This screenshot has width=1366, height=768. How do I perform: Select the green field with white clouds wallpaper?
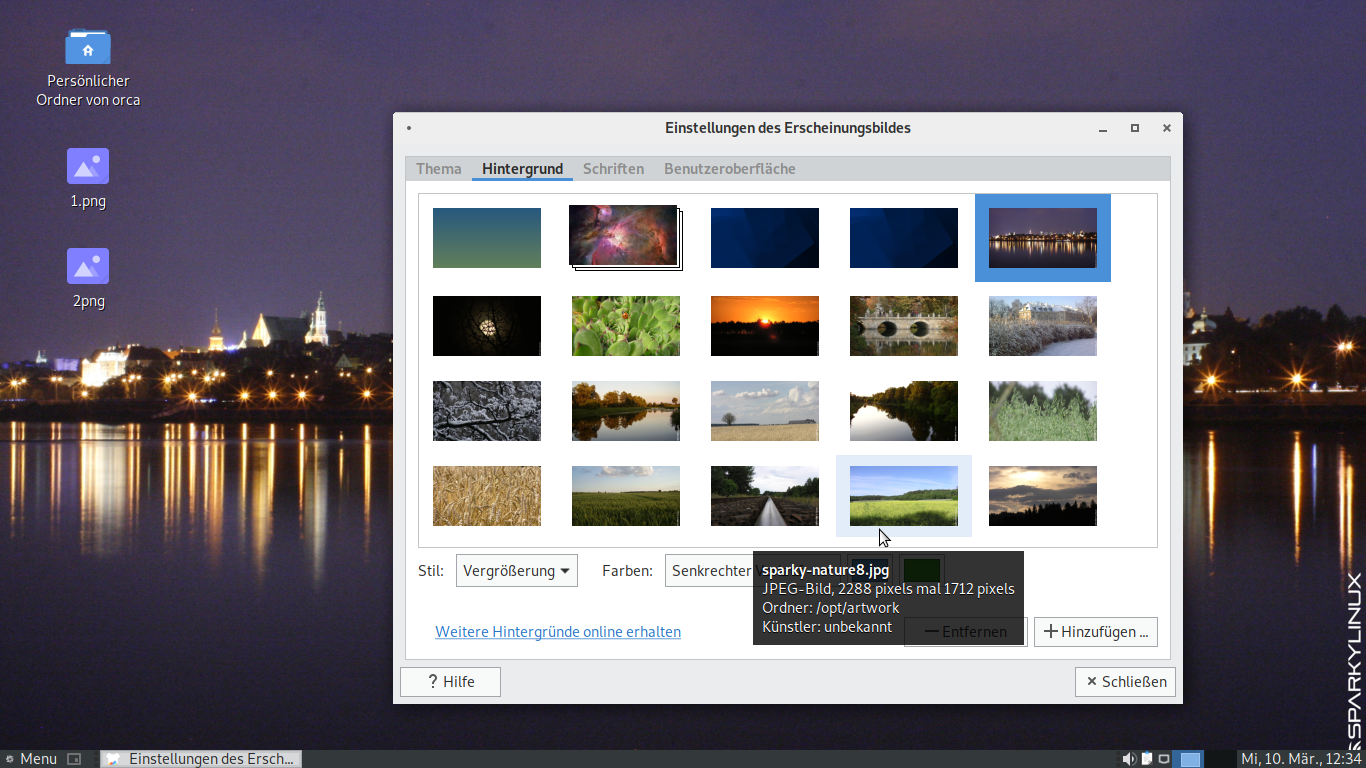626,496
